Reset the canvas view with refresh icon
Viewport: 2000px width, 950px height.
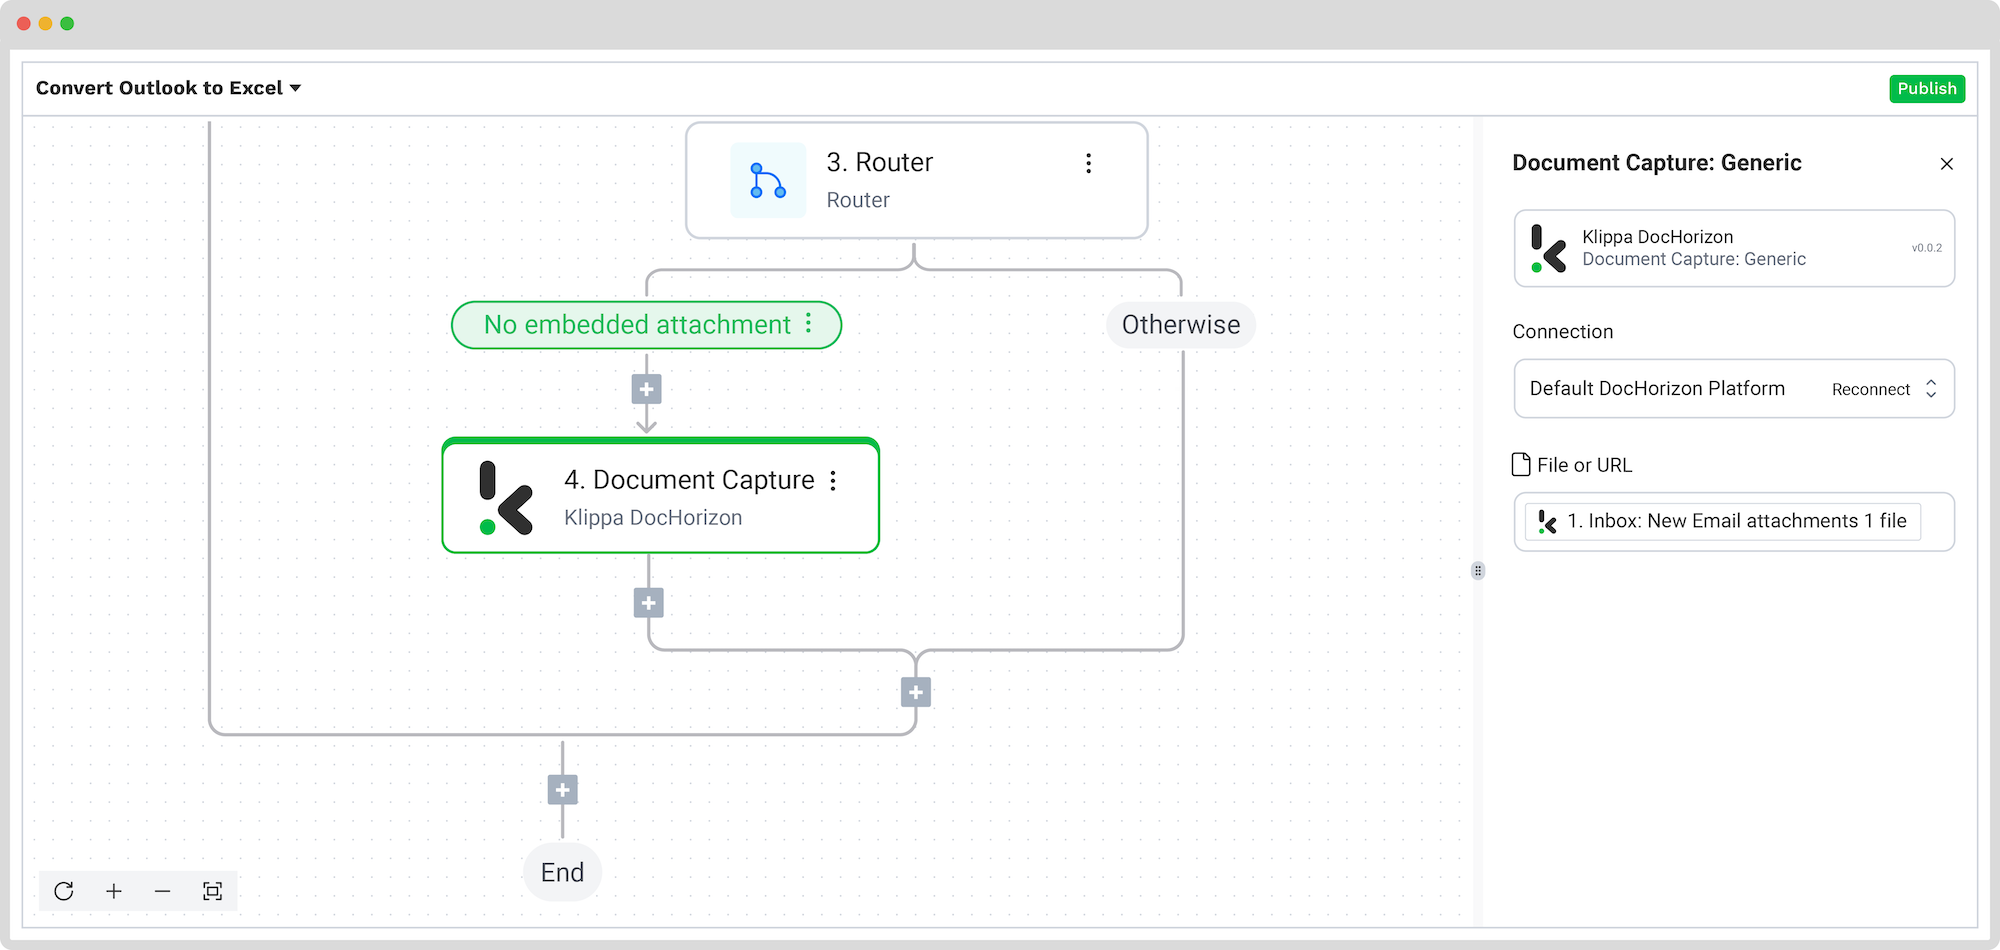pos(64,891)
